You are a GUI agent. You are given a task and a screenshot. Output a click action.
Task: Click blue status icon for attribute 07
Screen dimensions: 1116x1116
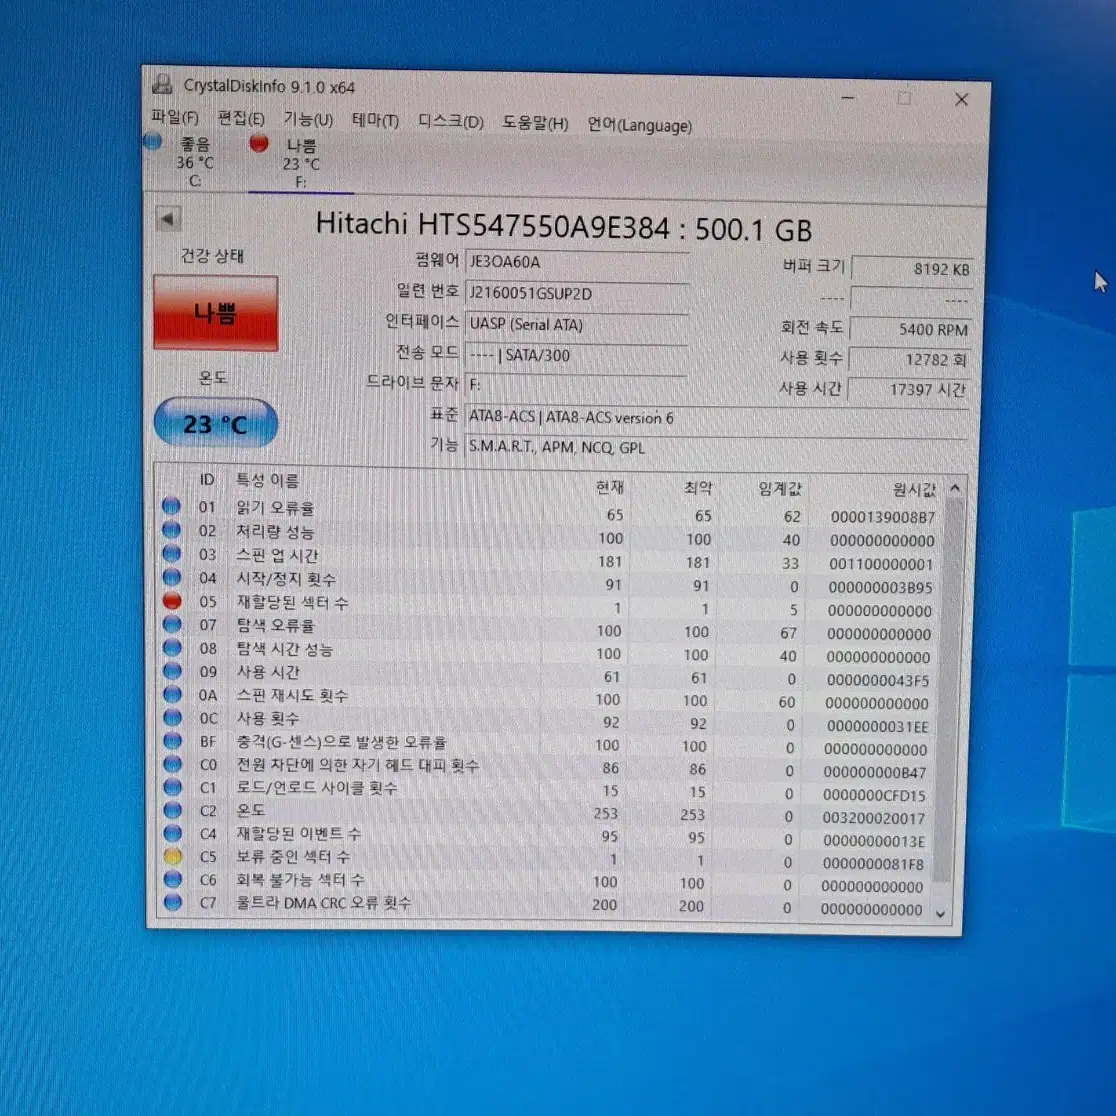pos(172,623)
